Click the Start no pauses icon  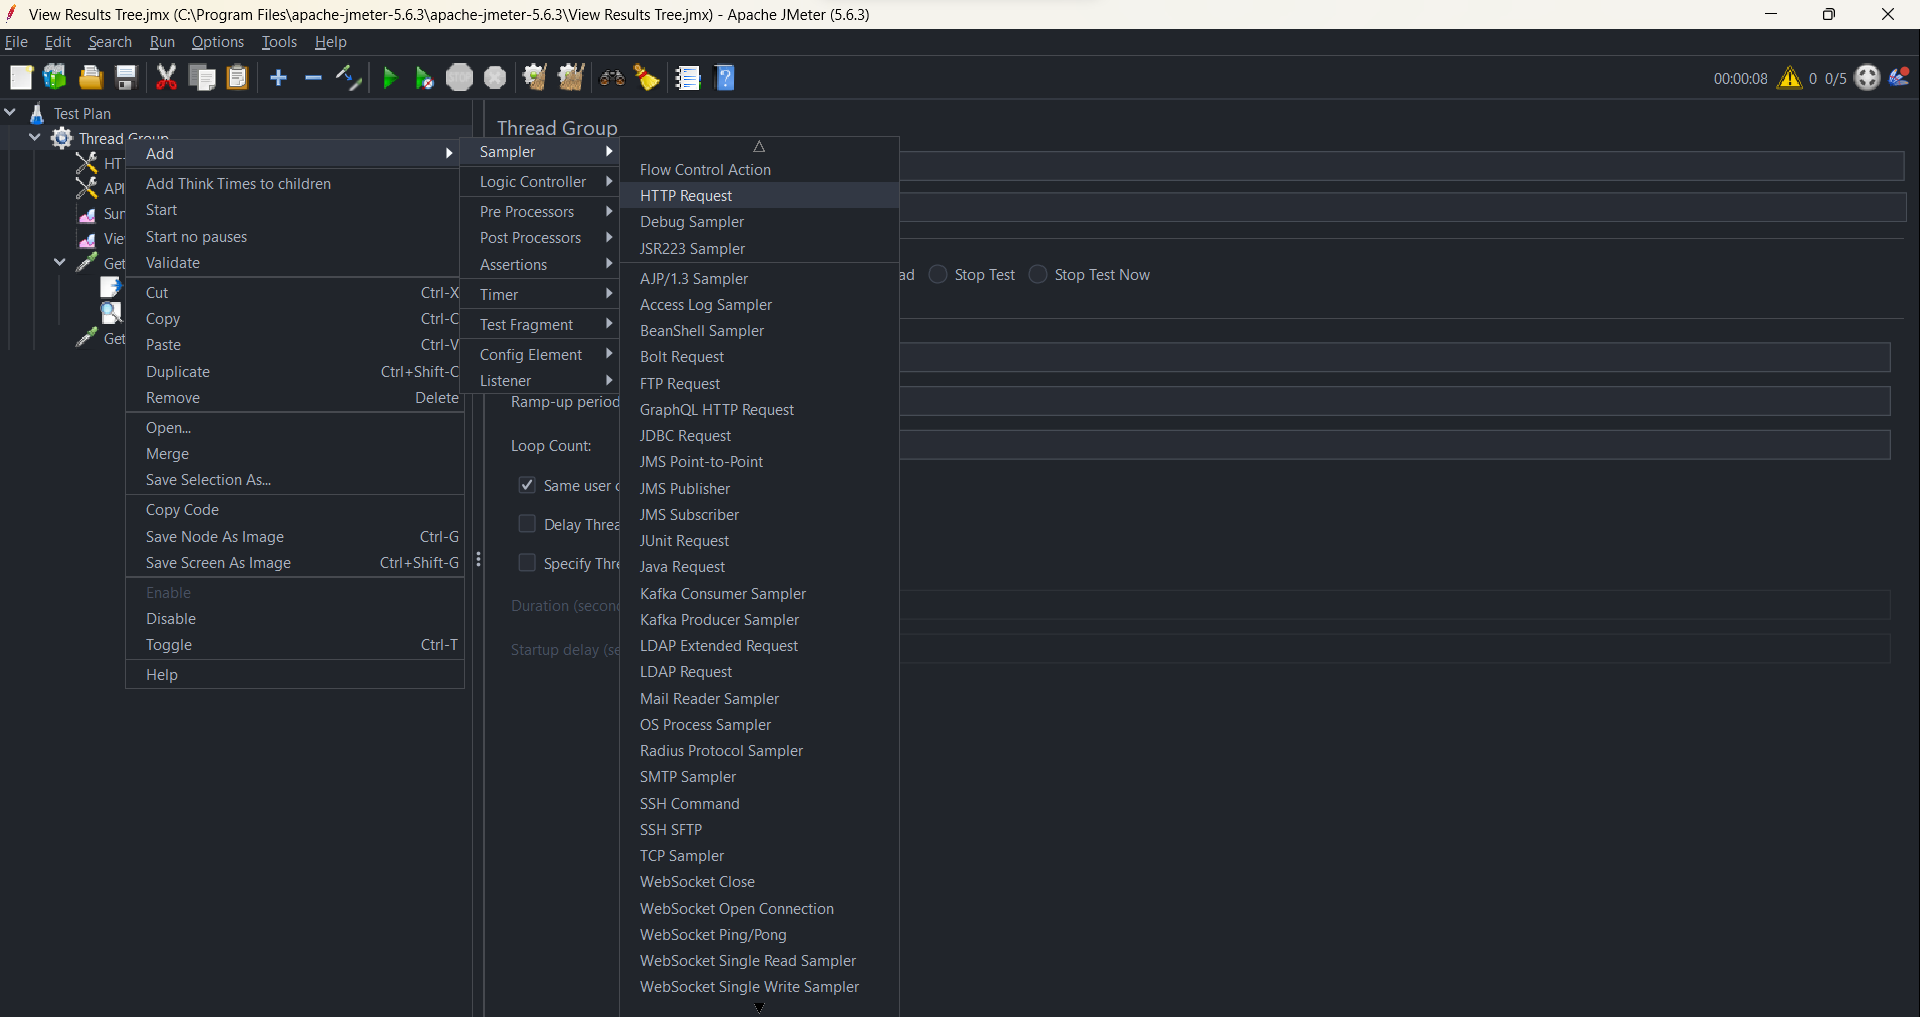[423, 78]
